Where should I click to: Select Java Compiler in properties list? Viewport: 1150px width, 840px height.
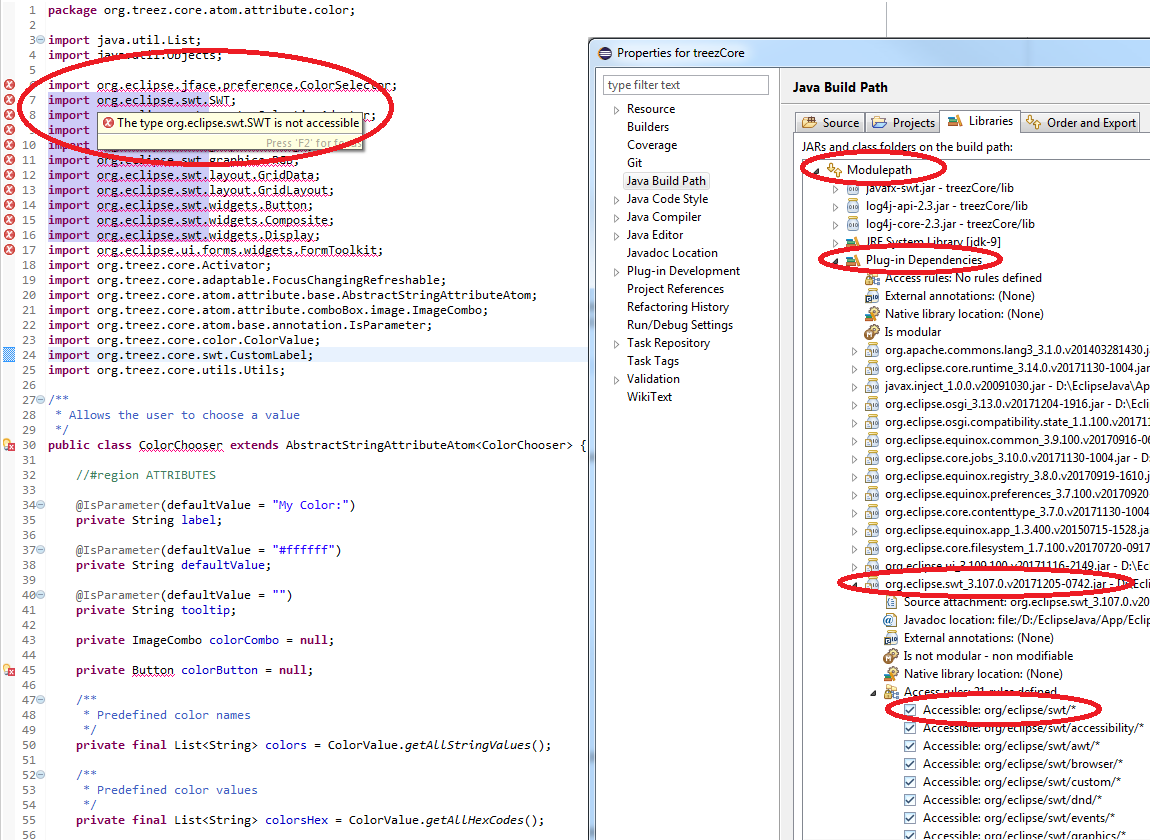[x=663, y=217]
